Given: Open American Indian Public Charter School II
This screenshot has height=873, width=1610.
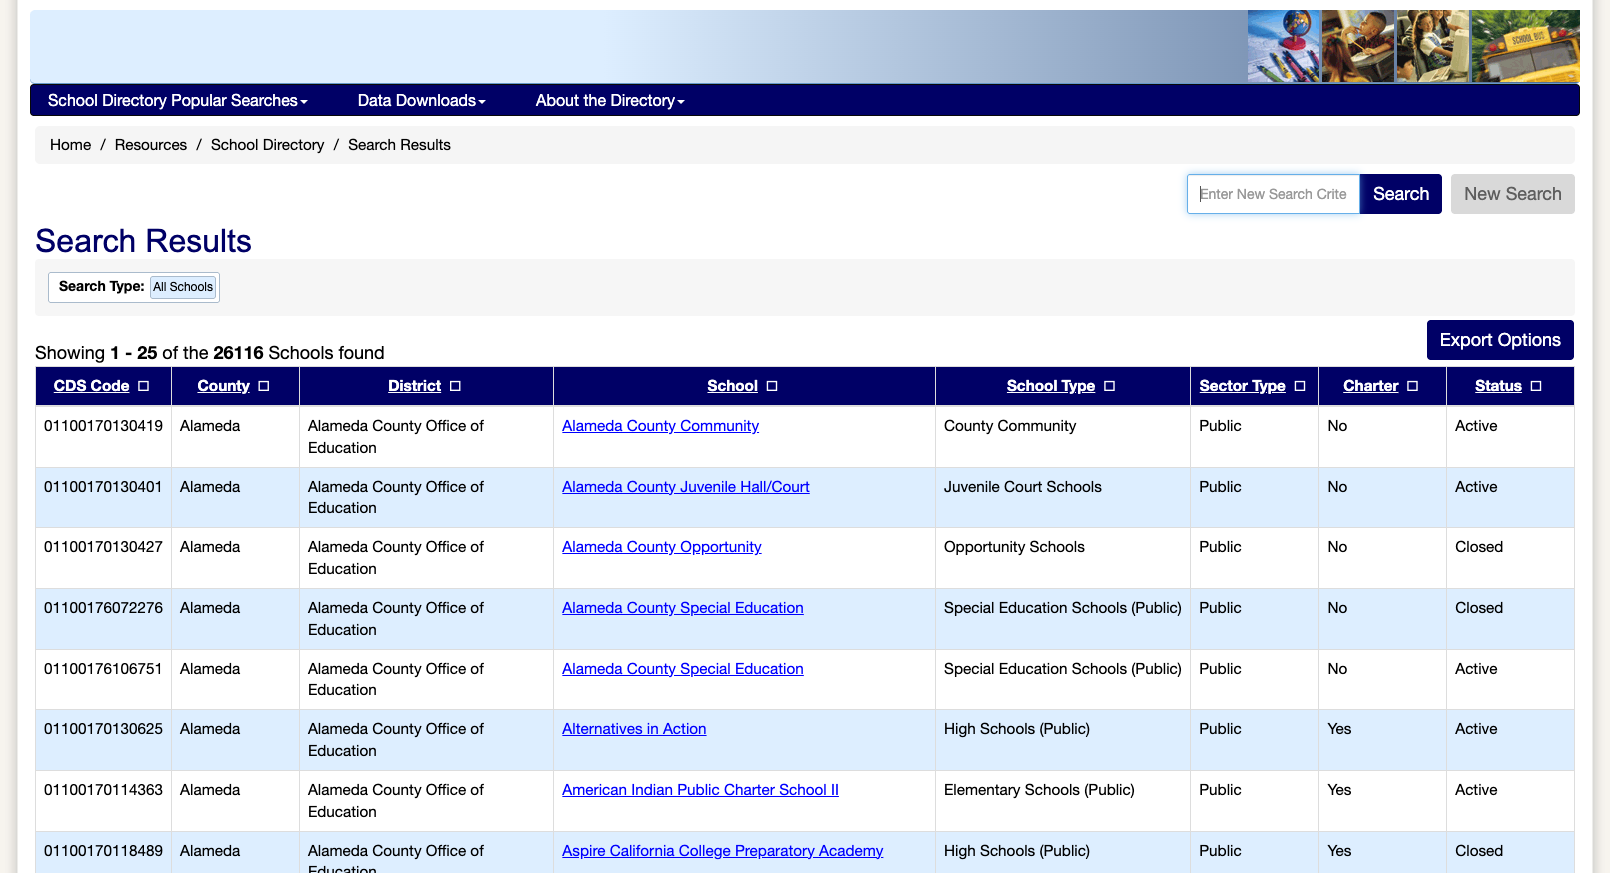Looking at the screenshot, I should [x=700, y=790].
